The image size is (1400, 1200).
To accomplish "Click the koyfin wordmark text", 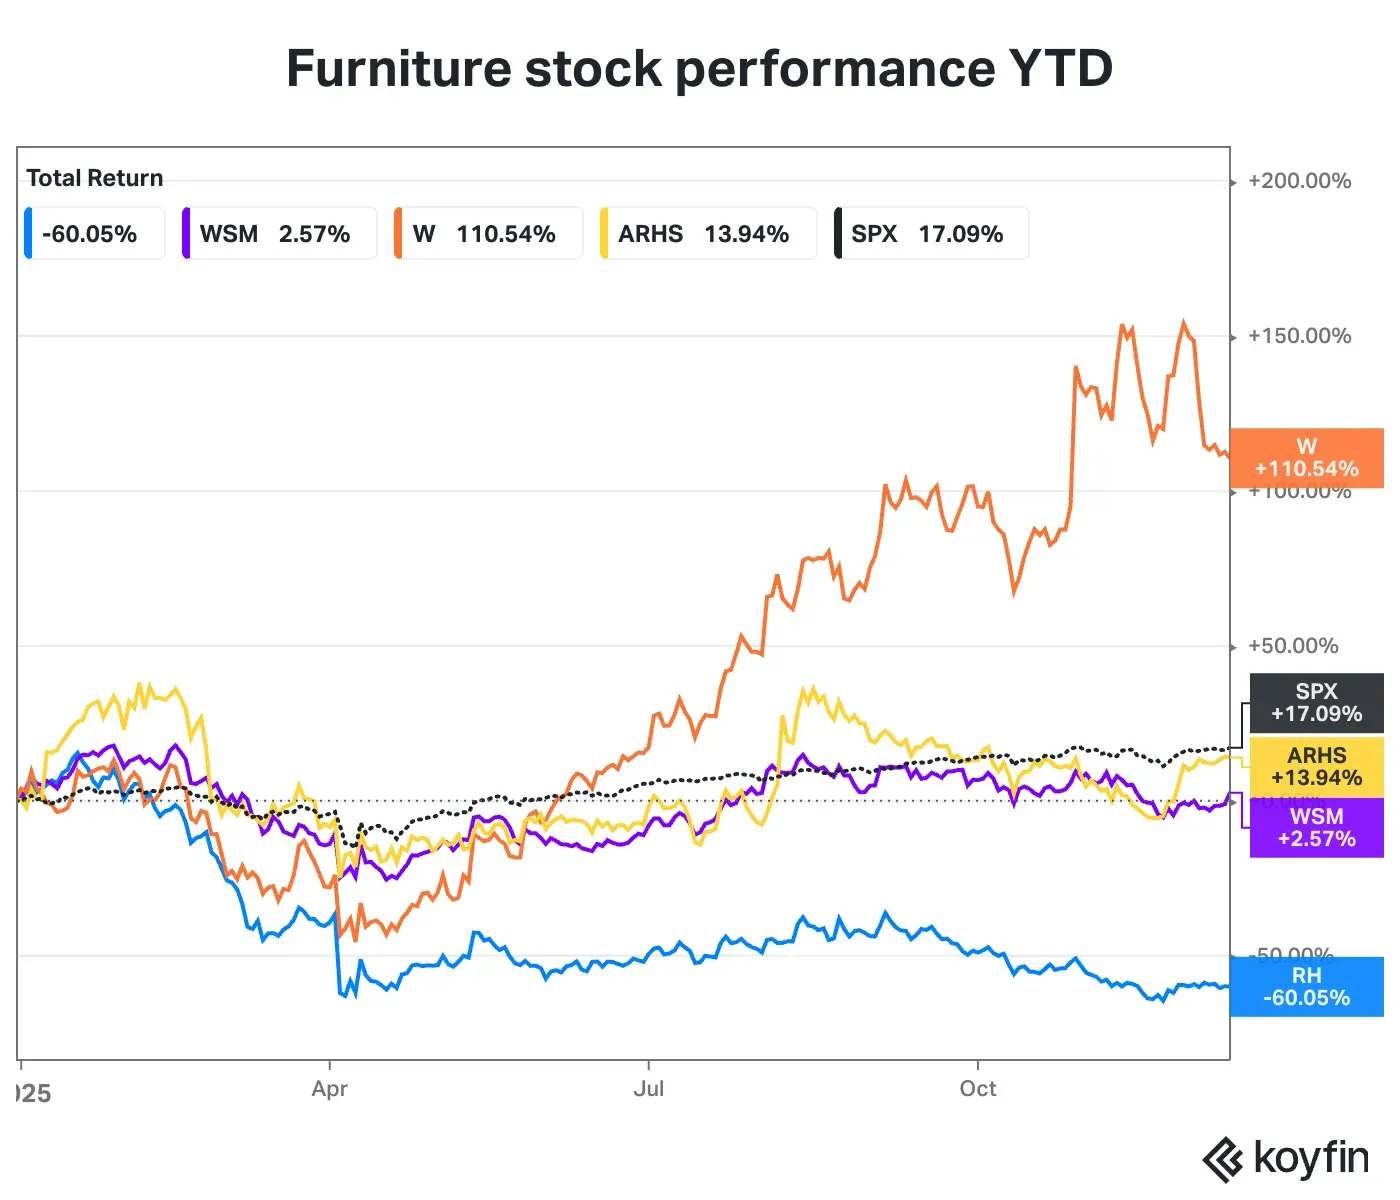I will (x=1310, y=1159).
